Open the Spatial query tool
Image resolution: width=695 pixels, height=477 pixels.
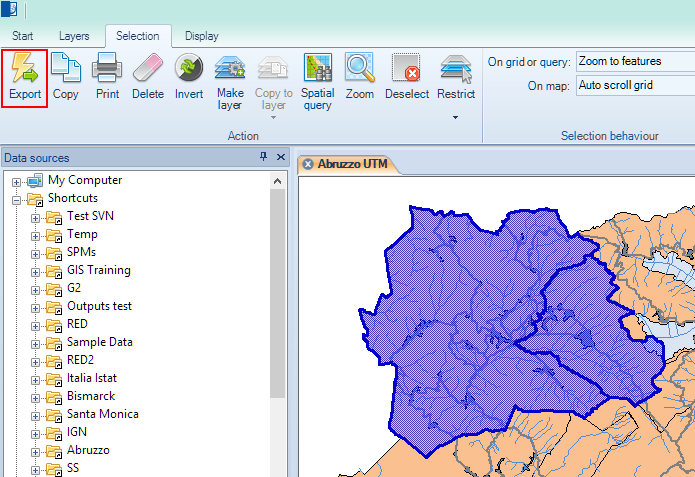pyautogui.click(x=318, y=80)
